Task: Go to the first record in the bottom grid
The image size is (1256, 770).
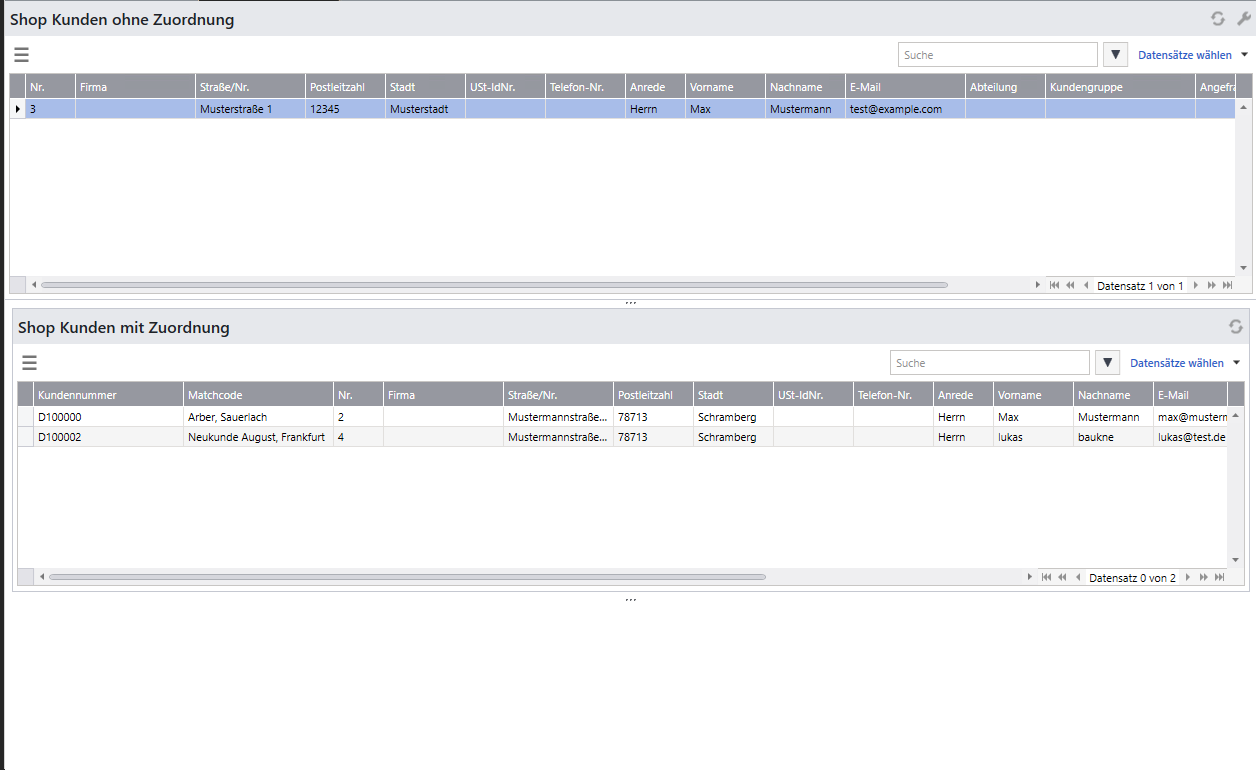Action: pos(1046,578)
